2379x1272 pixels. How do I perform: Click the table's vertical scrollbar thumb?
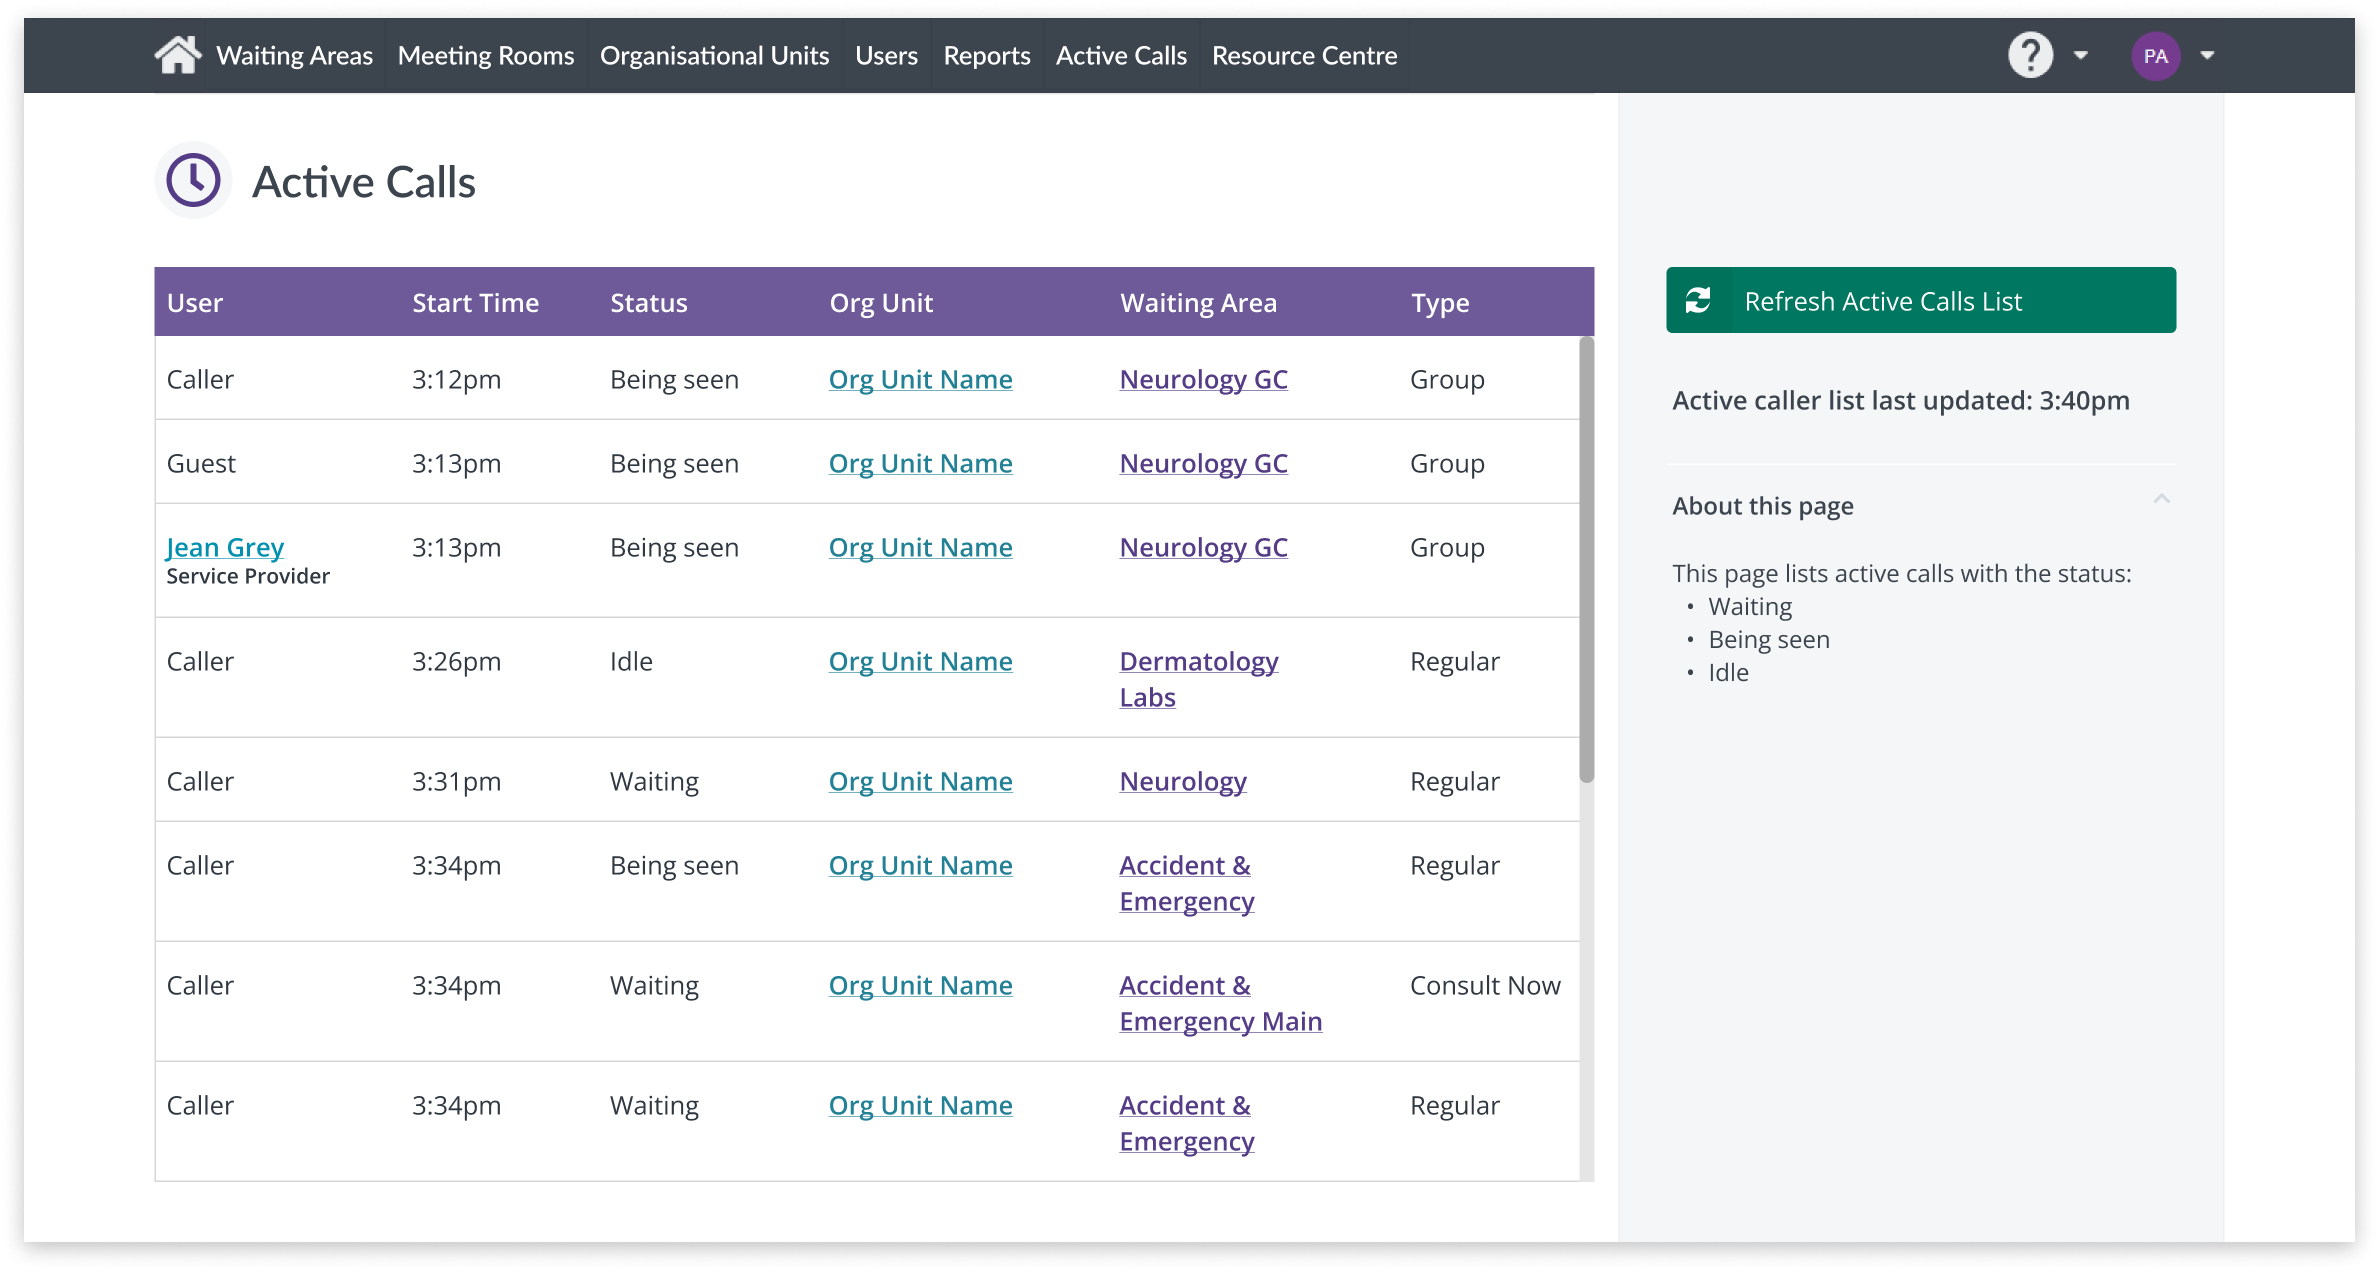1586,560
